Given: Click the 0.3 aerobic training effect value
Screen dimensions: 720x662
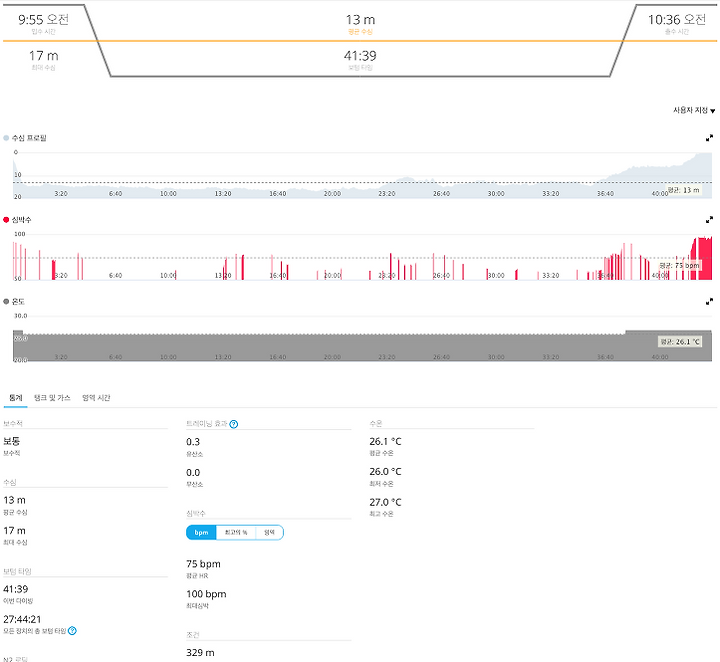Looking at the screenshot, I should [193, 442].
